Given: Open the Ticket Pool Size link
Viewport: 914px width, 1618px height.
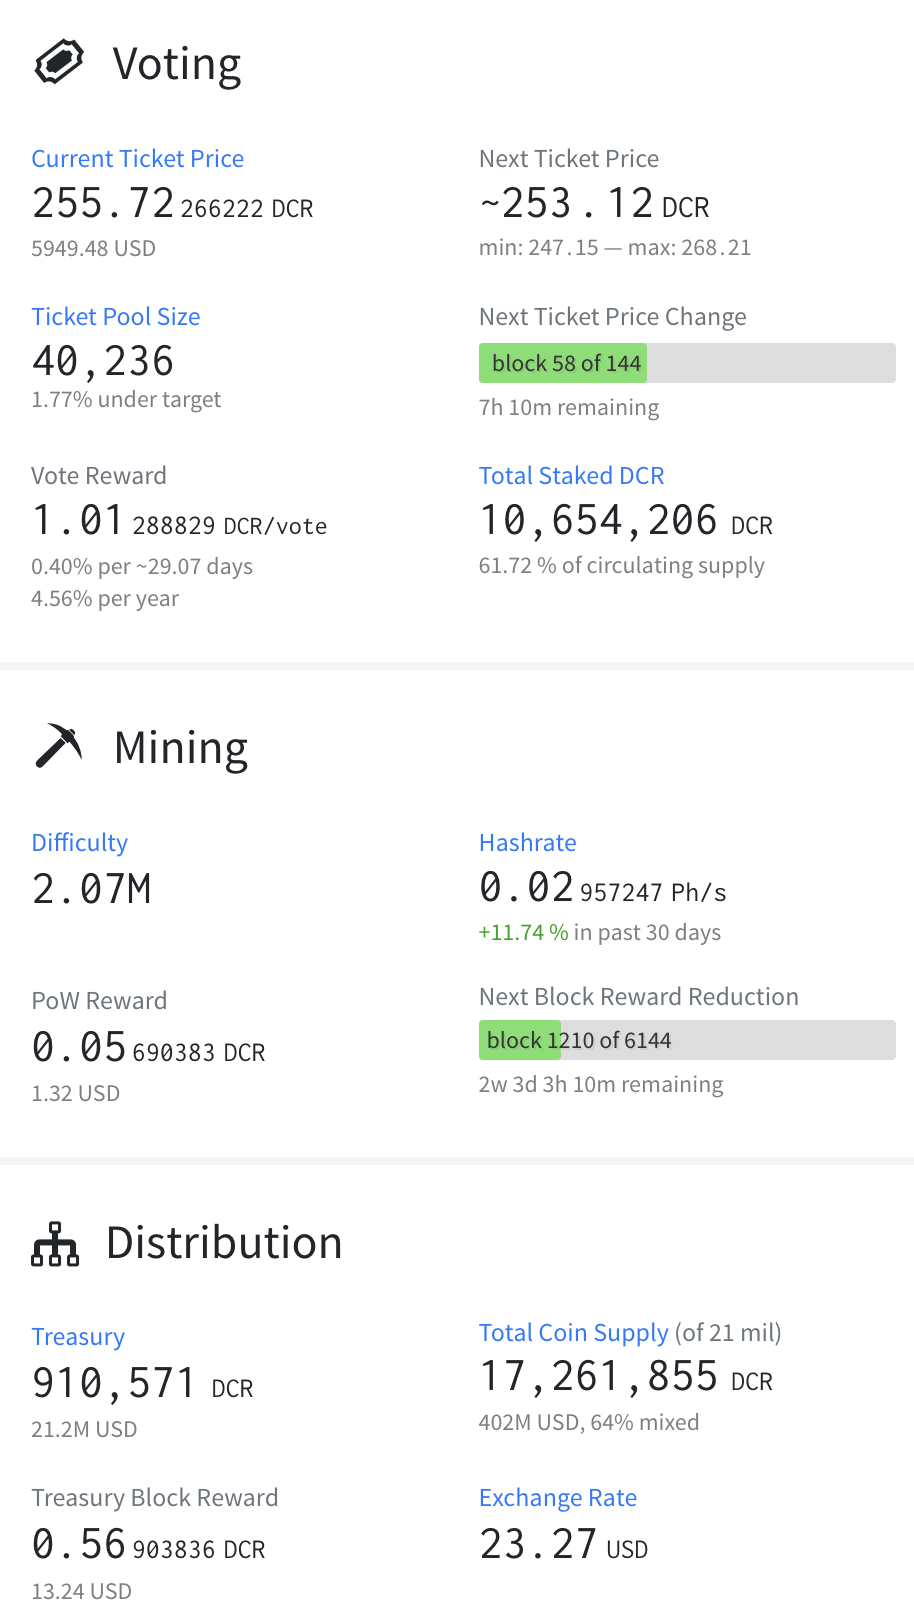Looking at the screenshot, I should (116, 317).
